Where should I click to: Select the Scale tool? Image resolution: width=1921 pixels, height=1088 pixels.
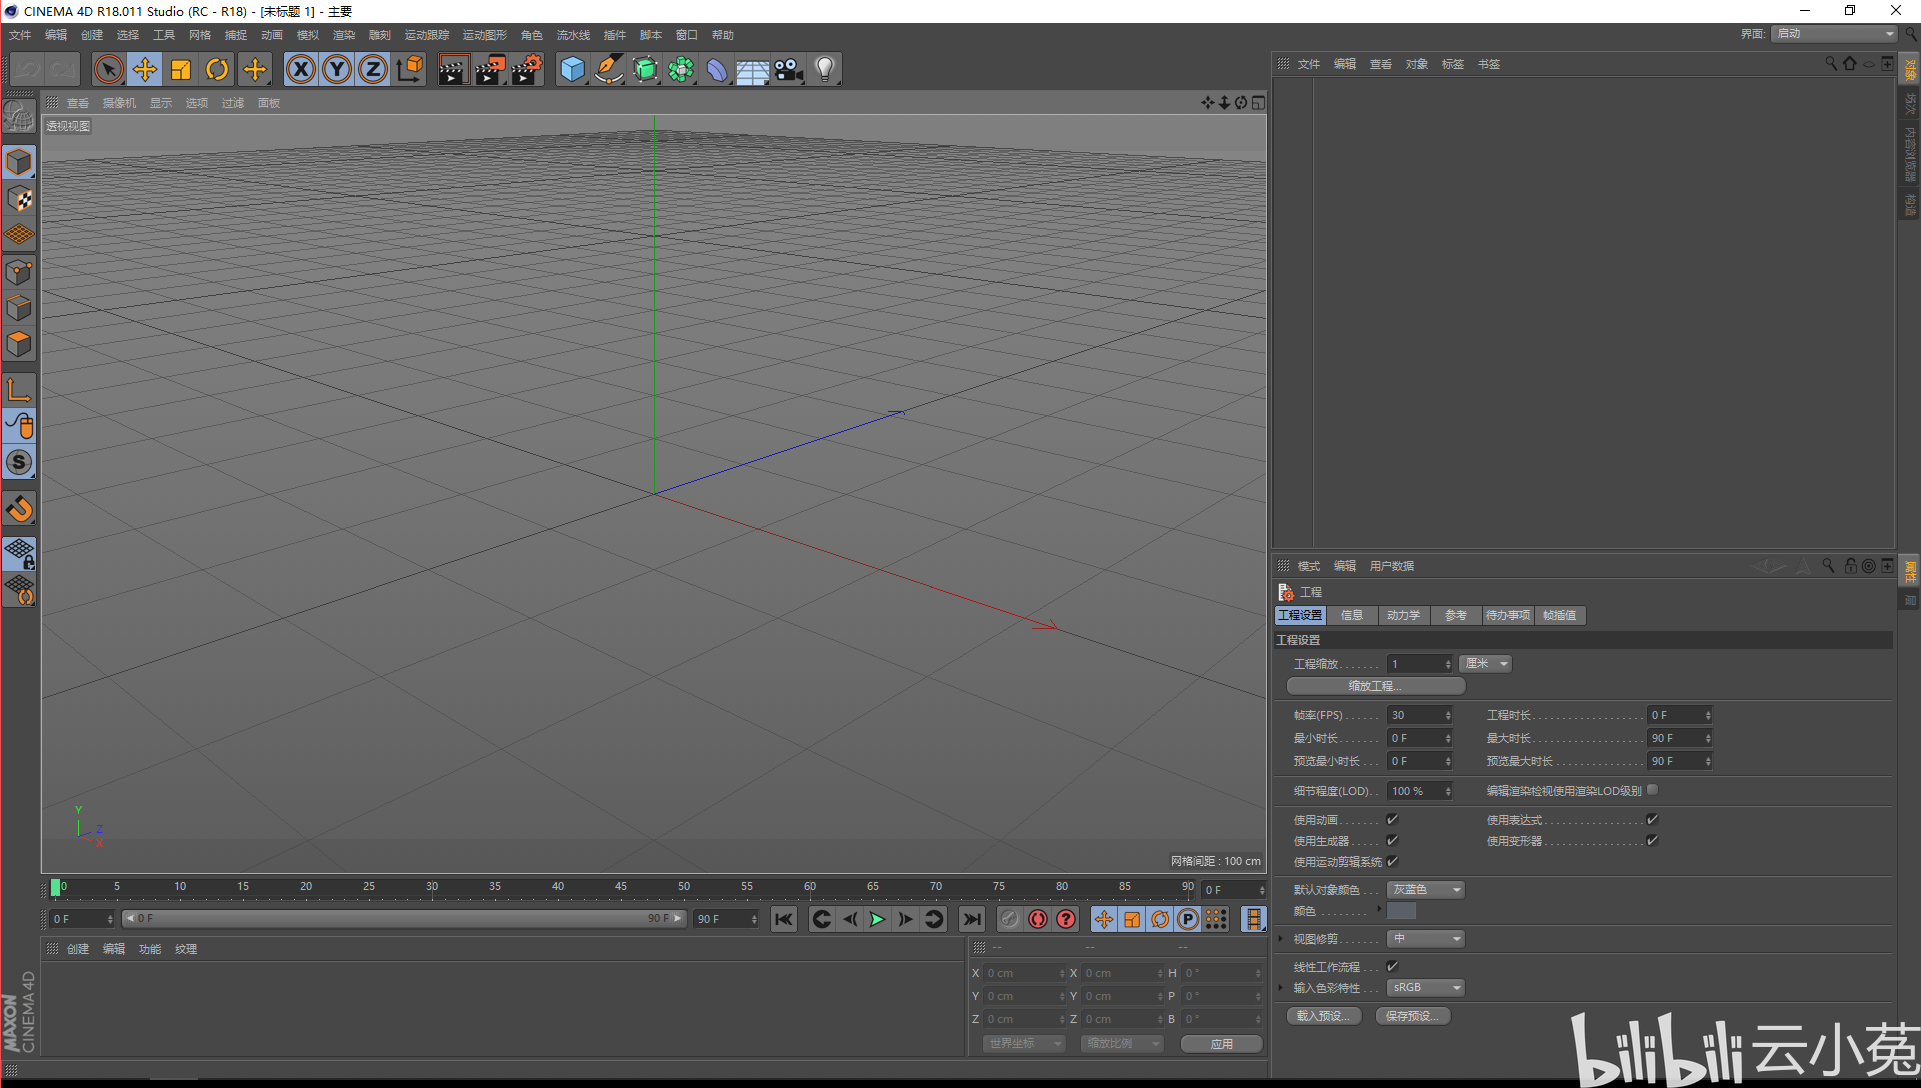tap(181, 69)
